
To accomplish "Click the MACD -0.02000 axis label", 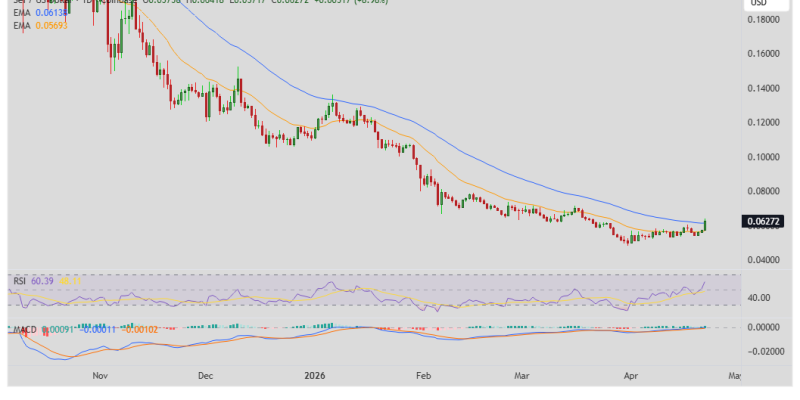I will [762, 351].
